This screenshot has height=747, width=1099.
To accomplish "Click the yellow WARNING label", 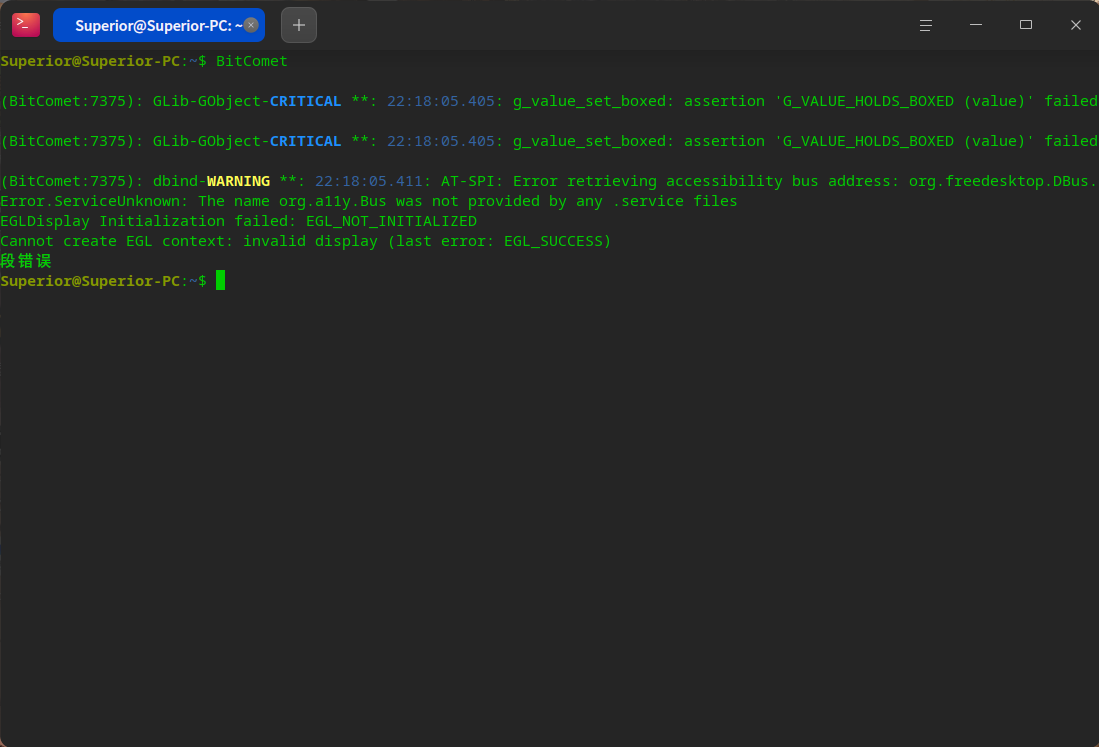I will [238, 181].
